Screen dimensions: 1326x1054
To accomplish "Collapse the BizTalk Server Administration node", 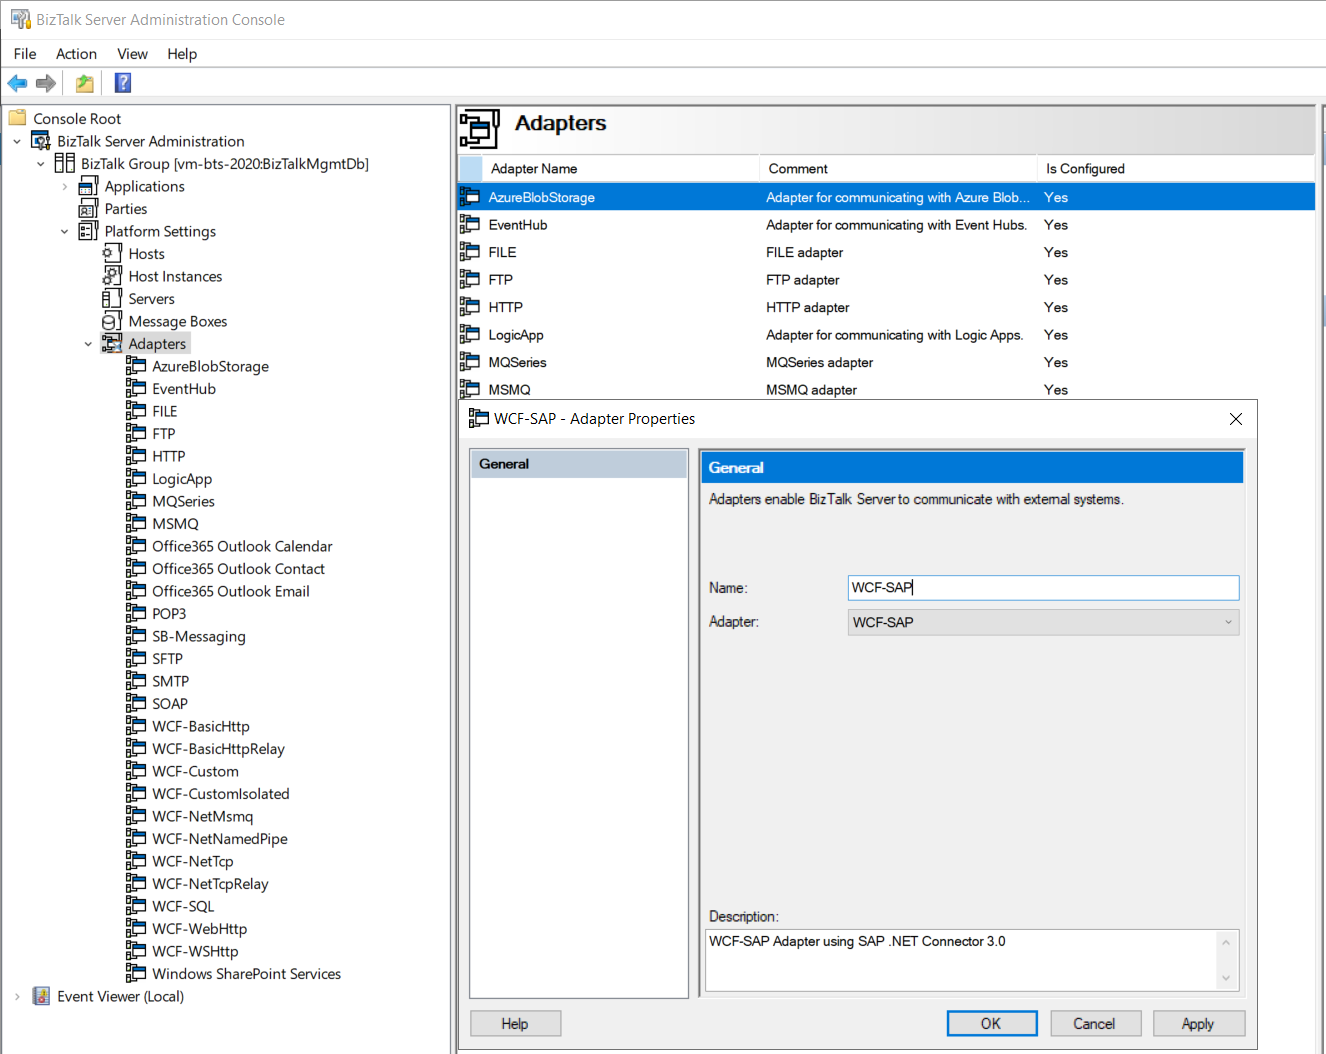I will click(x=17, y=142).
